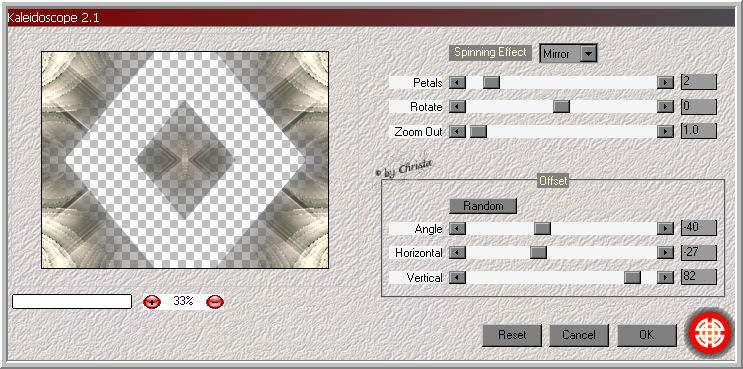Click the Petals slider right arrow
Screen dimensions: 743x369
pos(665,82)
